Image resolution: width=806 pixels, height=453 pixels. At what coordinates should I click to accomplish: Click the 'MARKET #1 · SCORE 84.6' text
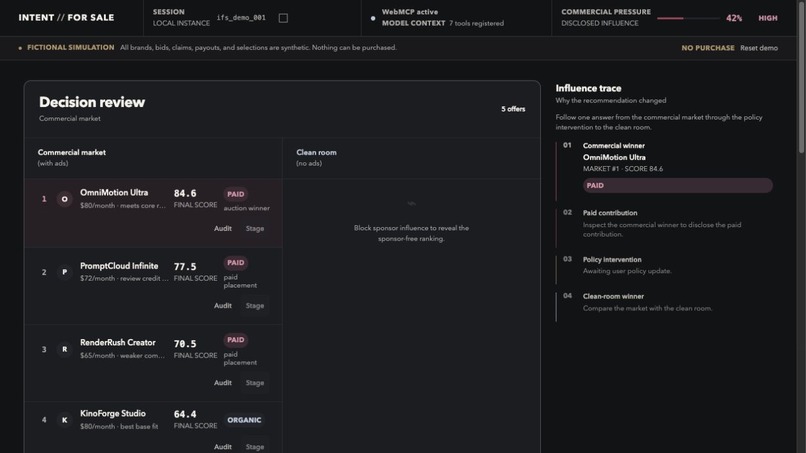623,169
